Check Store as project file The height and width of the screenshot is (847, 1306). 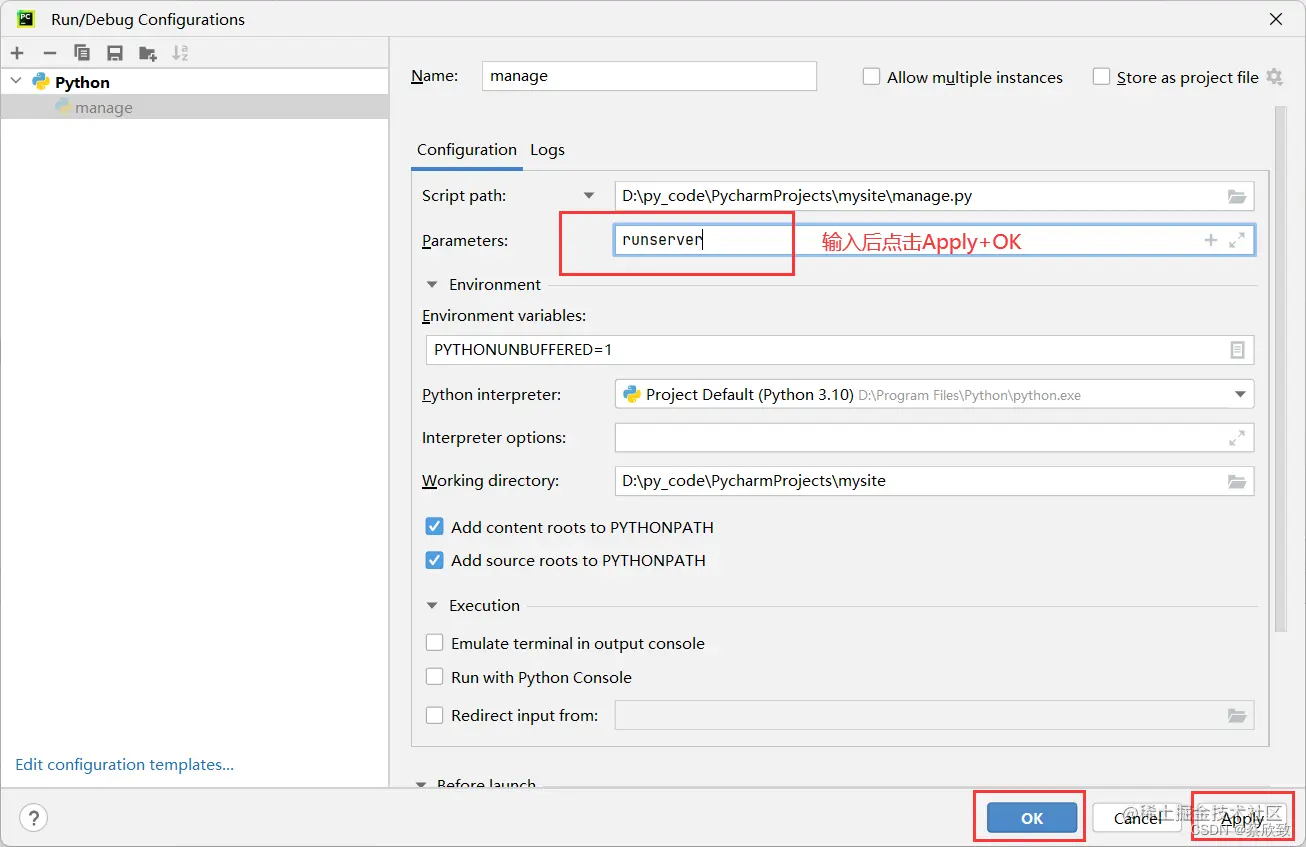point(1101,77)
